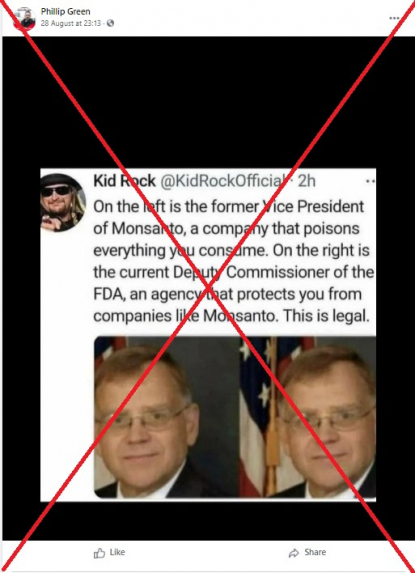Click the tweet's 2h timestamp
This screenshot has height=573, width=415.
tap(307, 181)
